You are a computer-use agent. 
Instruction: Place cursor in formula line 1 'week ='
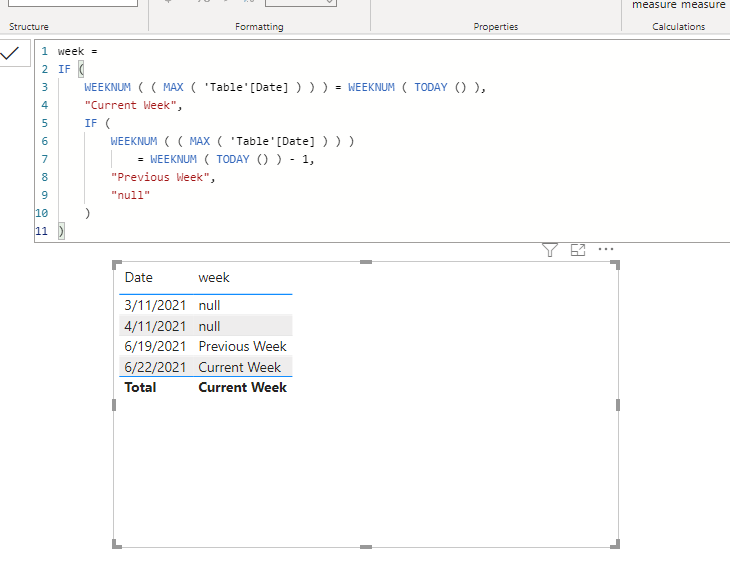pos(77,51)
